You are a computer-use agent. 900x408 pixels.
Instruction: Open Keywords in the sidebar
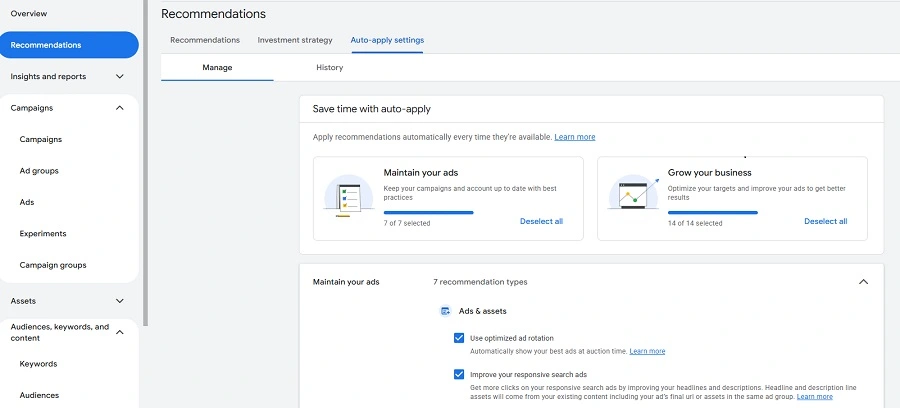[38, 364]
